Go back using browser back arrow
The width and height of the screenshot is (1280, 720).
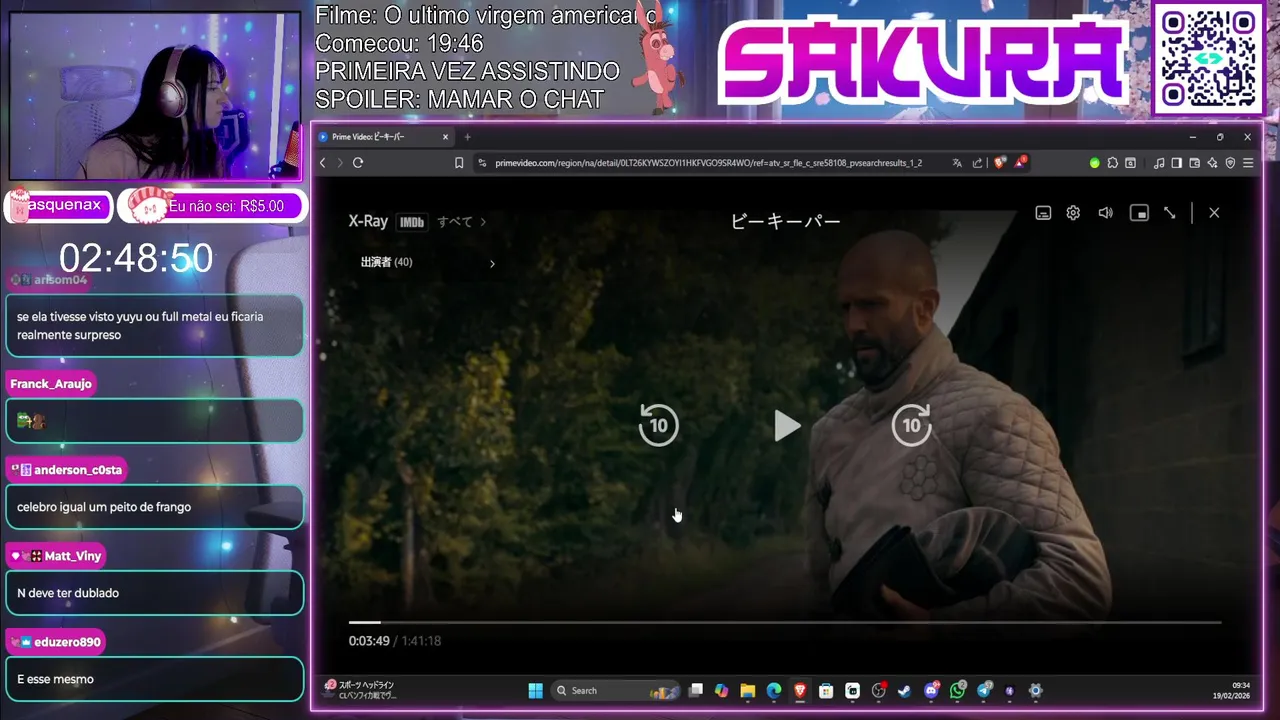pyautogui.click(x=322, y=163)
